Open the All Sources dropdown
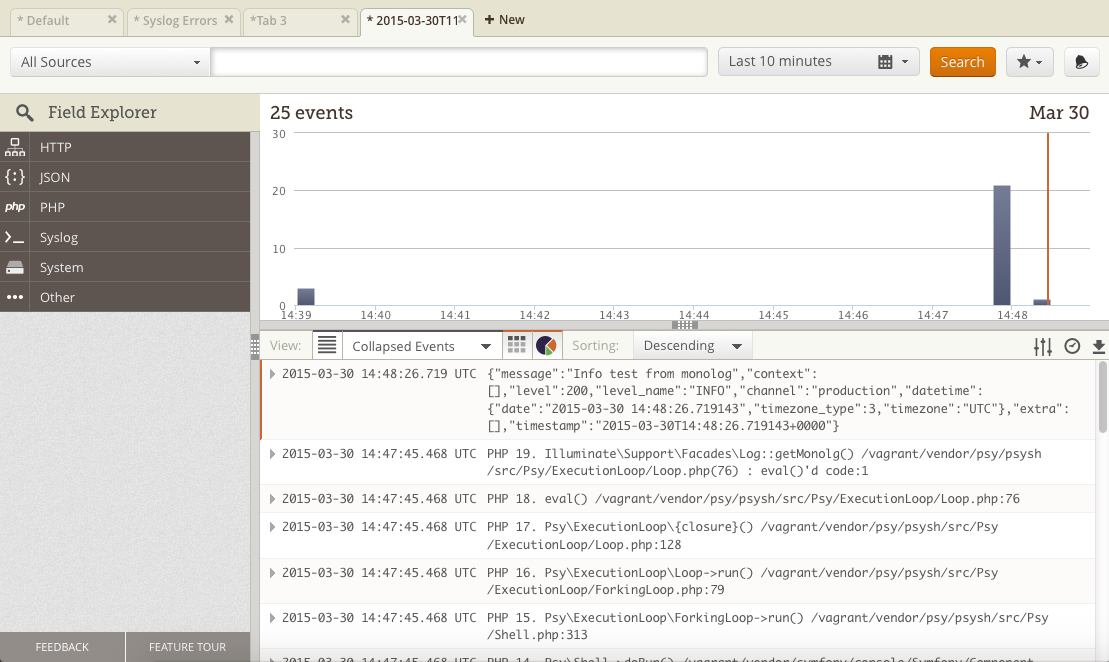Viewport: 1109px width, 662px height. pos(110,62)
